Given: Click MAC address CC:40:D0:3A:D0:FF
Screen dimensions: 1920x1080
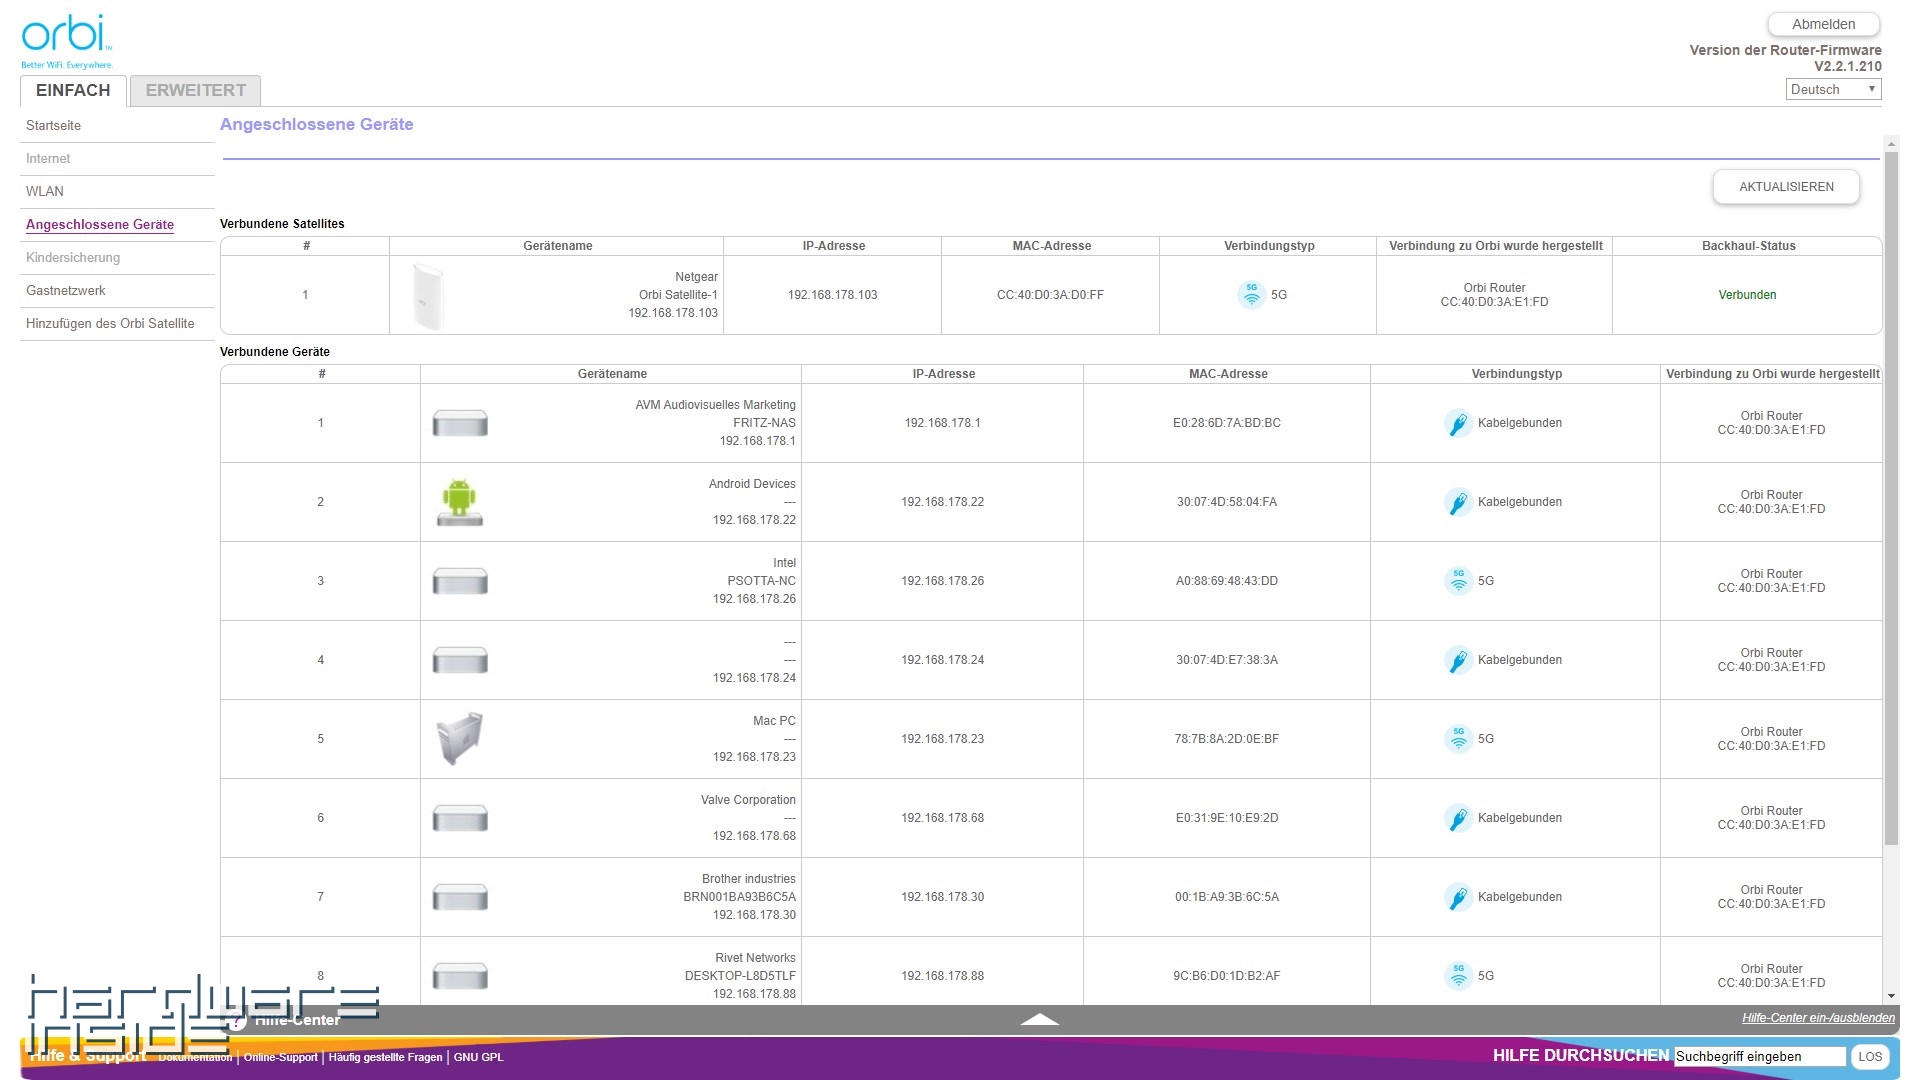Looking at the screenshot, I should (1050, 295).
